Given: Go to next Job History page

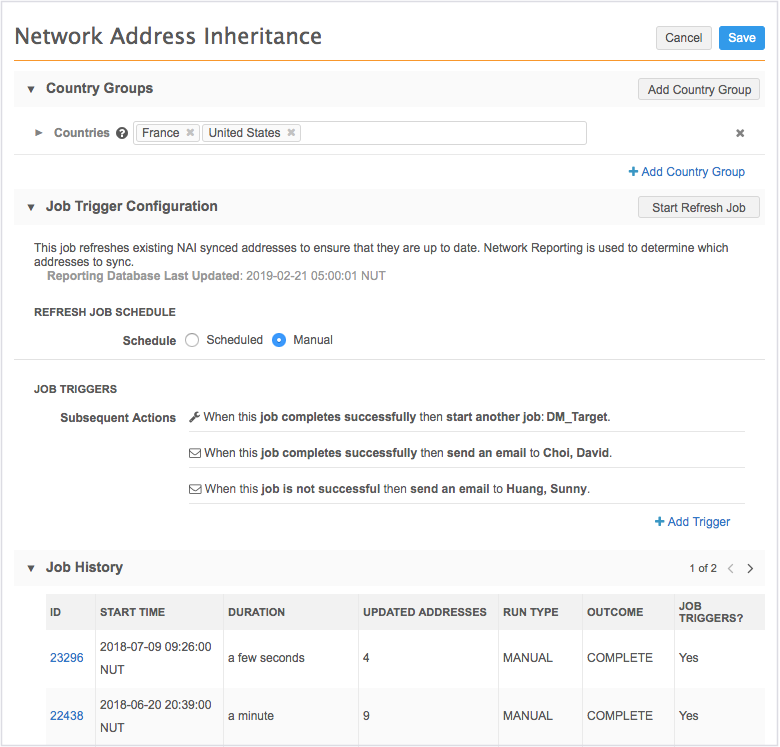Looking at the screenshot, I should (750, 568).
